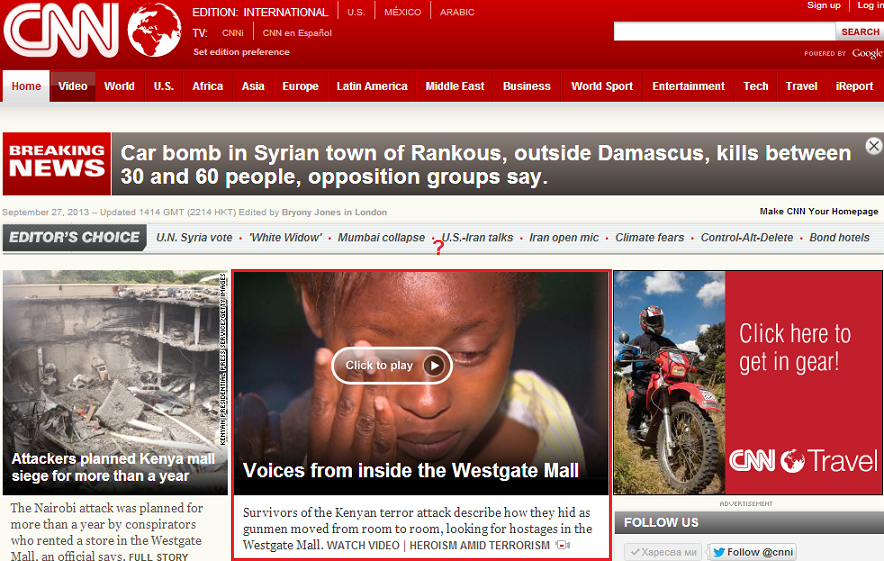Viewport: 884px width, 561px height.
Task: Click Set edition preference
Action: (241, 52)
